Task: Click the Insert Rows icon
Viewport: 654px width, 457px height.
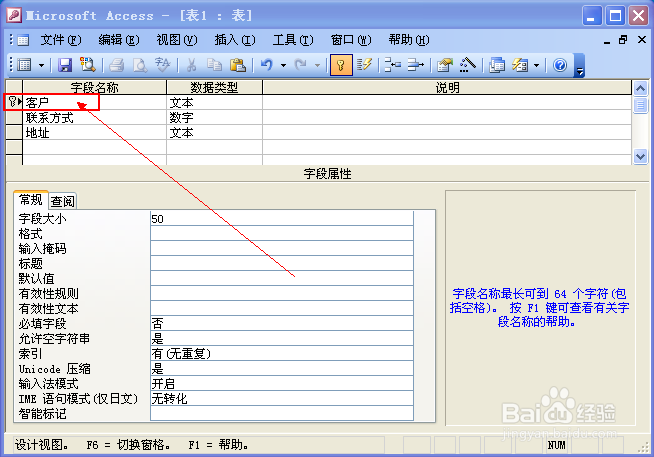Action: click(392, 65)
